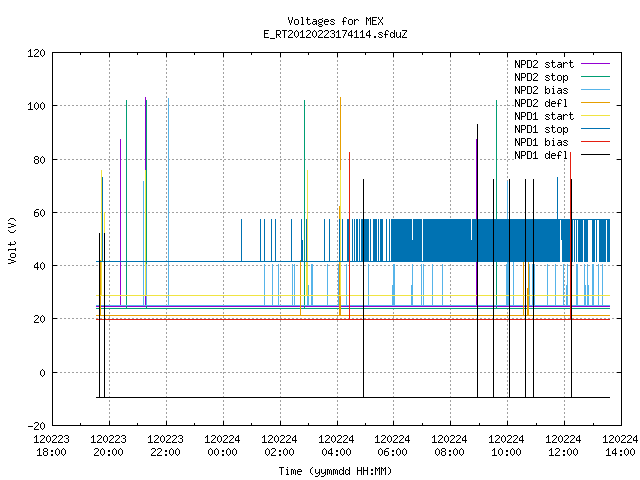
Task: Click the 120224 04:00 time tick label
Action: 336,446
